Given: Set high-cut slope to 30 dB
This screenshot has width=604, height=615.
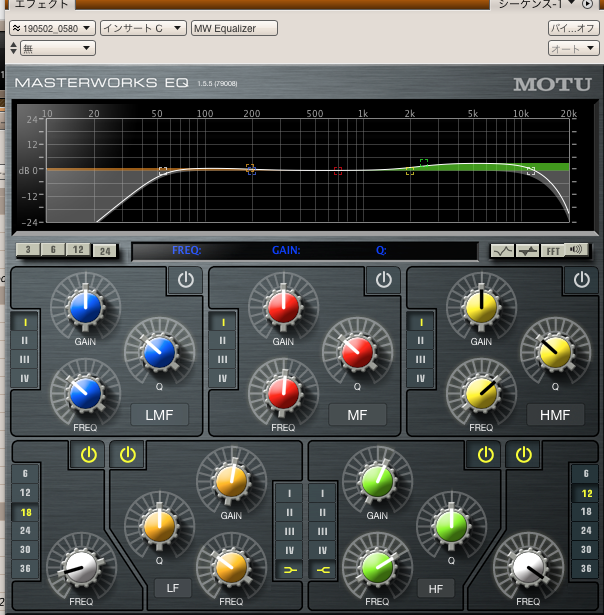Looking at the screenshot, I should click(586, 549).
